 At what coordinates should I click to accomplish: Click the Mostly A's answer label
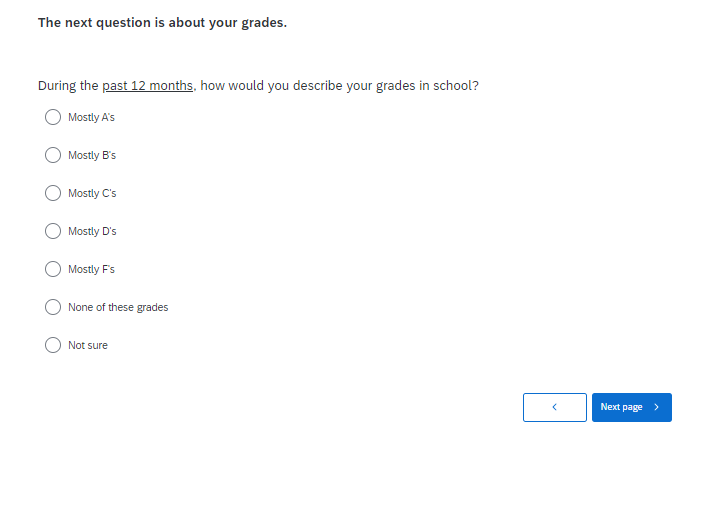click(91, 117)
